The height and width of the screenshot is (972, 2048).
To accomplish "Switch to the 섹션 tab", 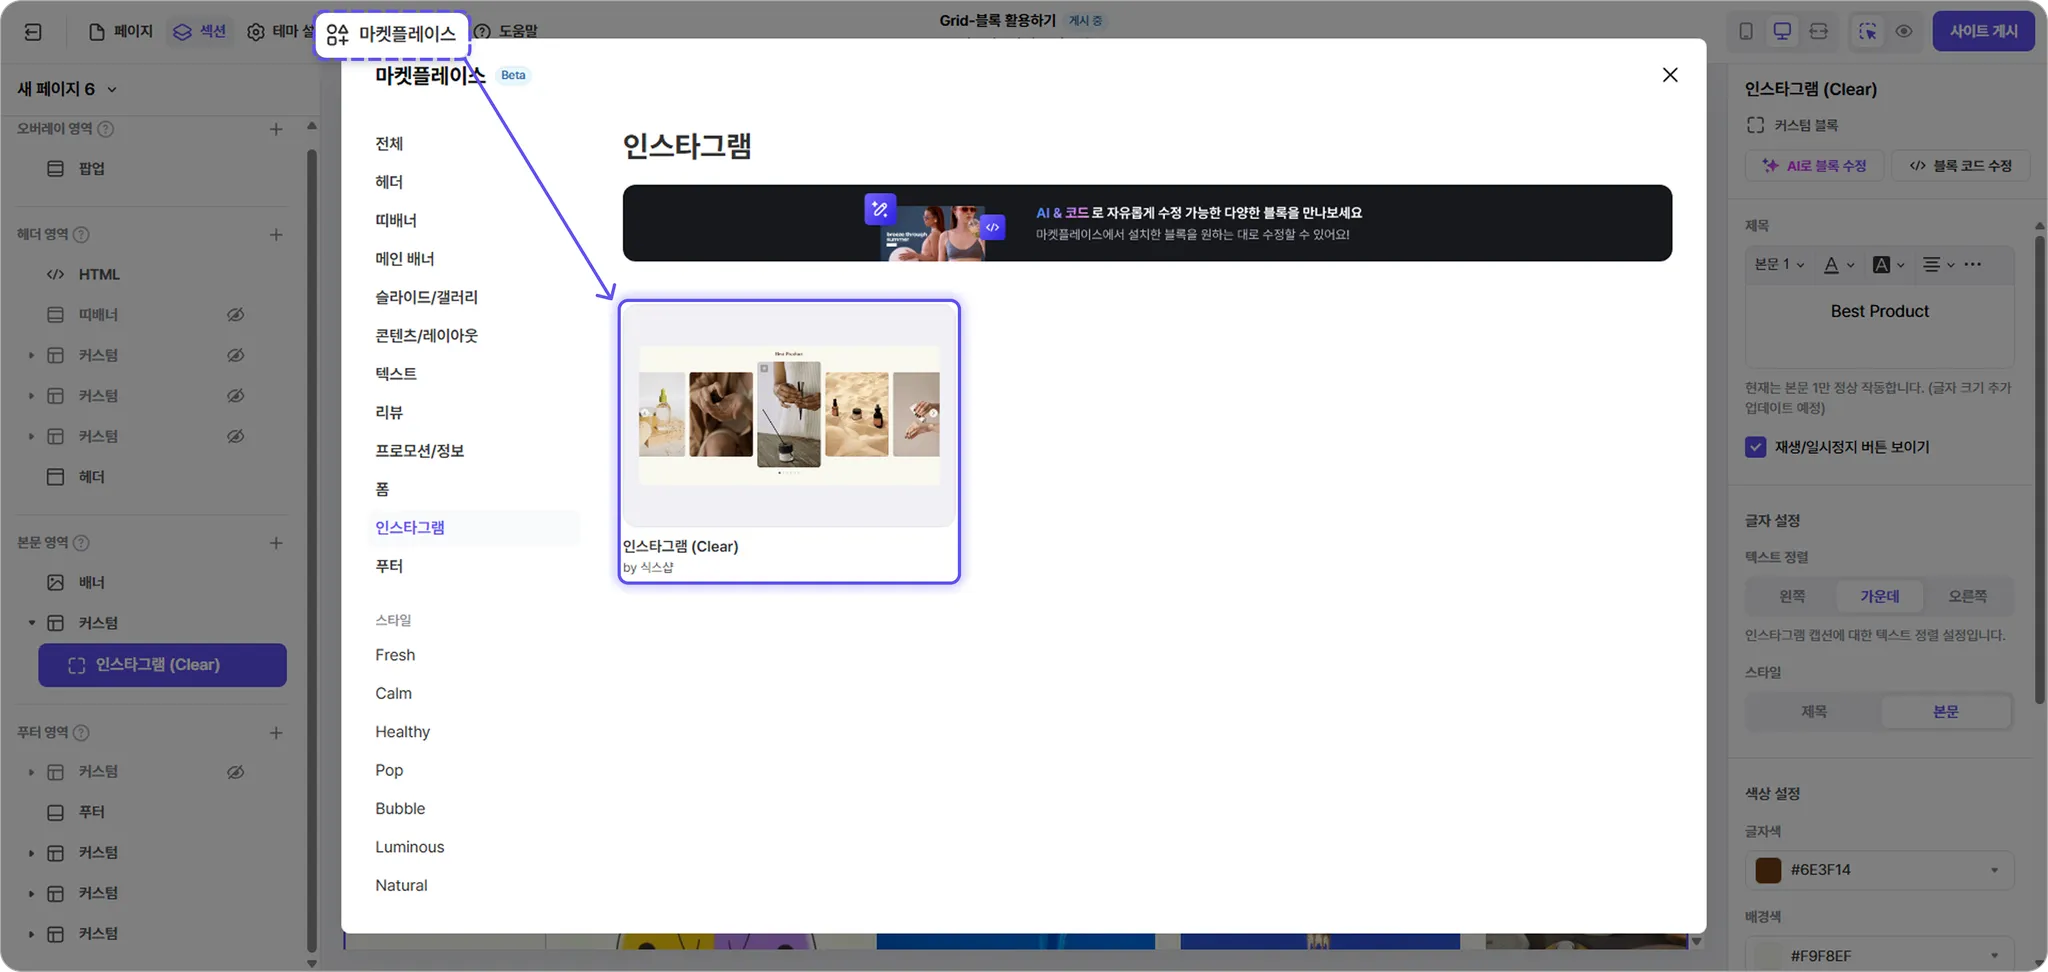I will click(200, 32).
